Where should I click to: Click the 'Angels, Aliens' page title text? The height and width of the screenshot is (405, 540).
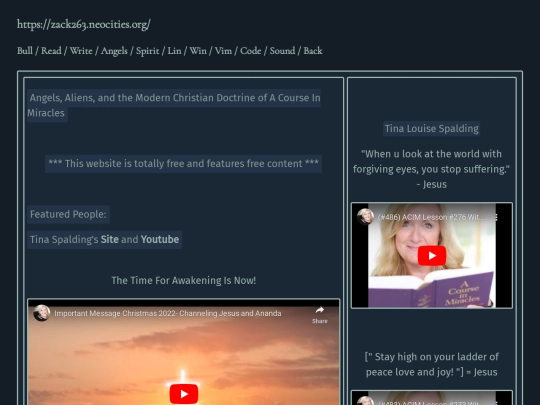point(174,105)
